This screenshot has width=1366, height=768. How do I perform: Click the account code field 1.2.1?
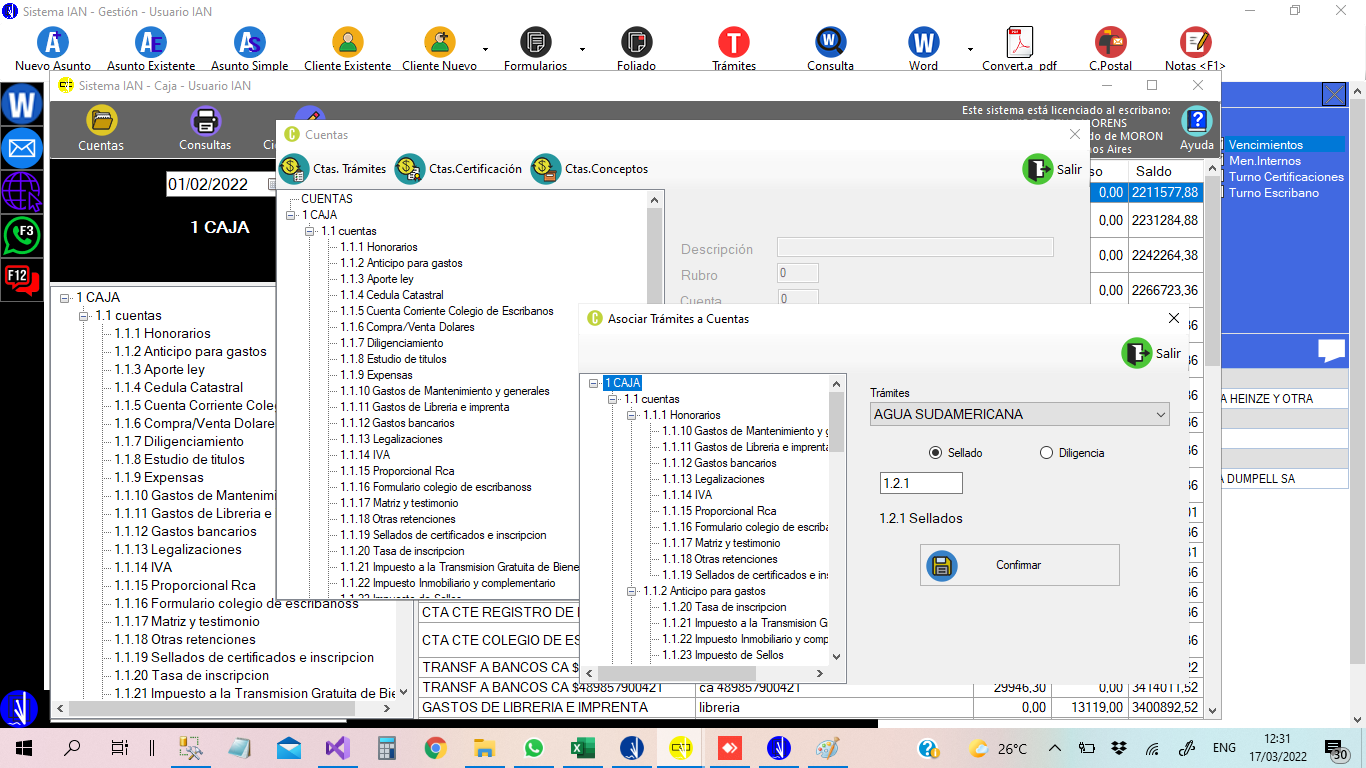pos(920,484)
